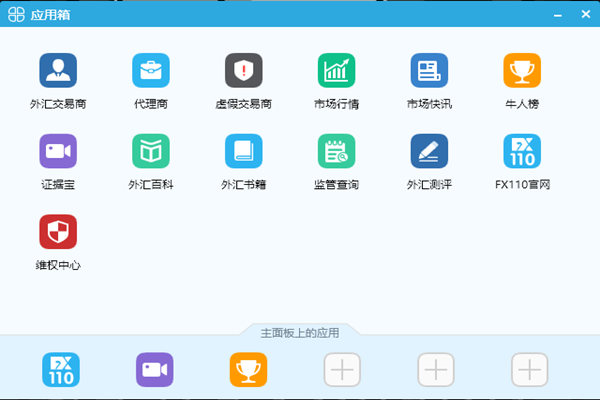
Task: Click the 市场快讯 text label
Action: (x=429, y=104)
